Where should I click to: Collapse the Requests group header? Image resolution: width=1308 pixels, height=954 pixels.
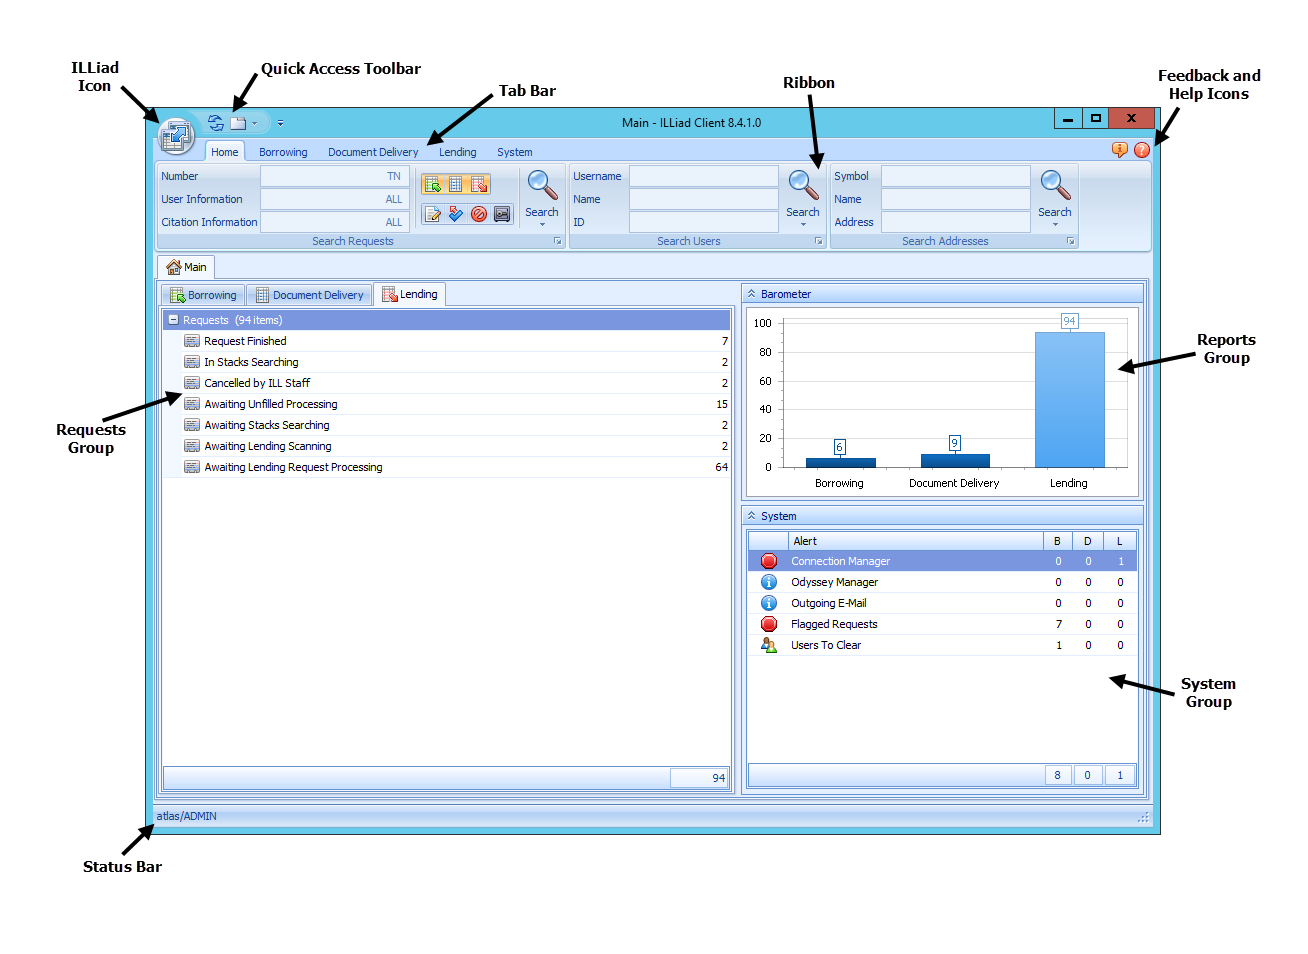coord(176,320)
